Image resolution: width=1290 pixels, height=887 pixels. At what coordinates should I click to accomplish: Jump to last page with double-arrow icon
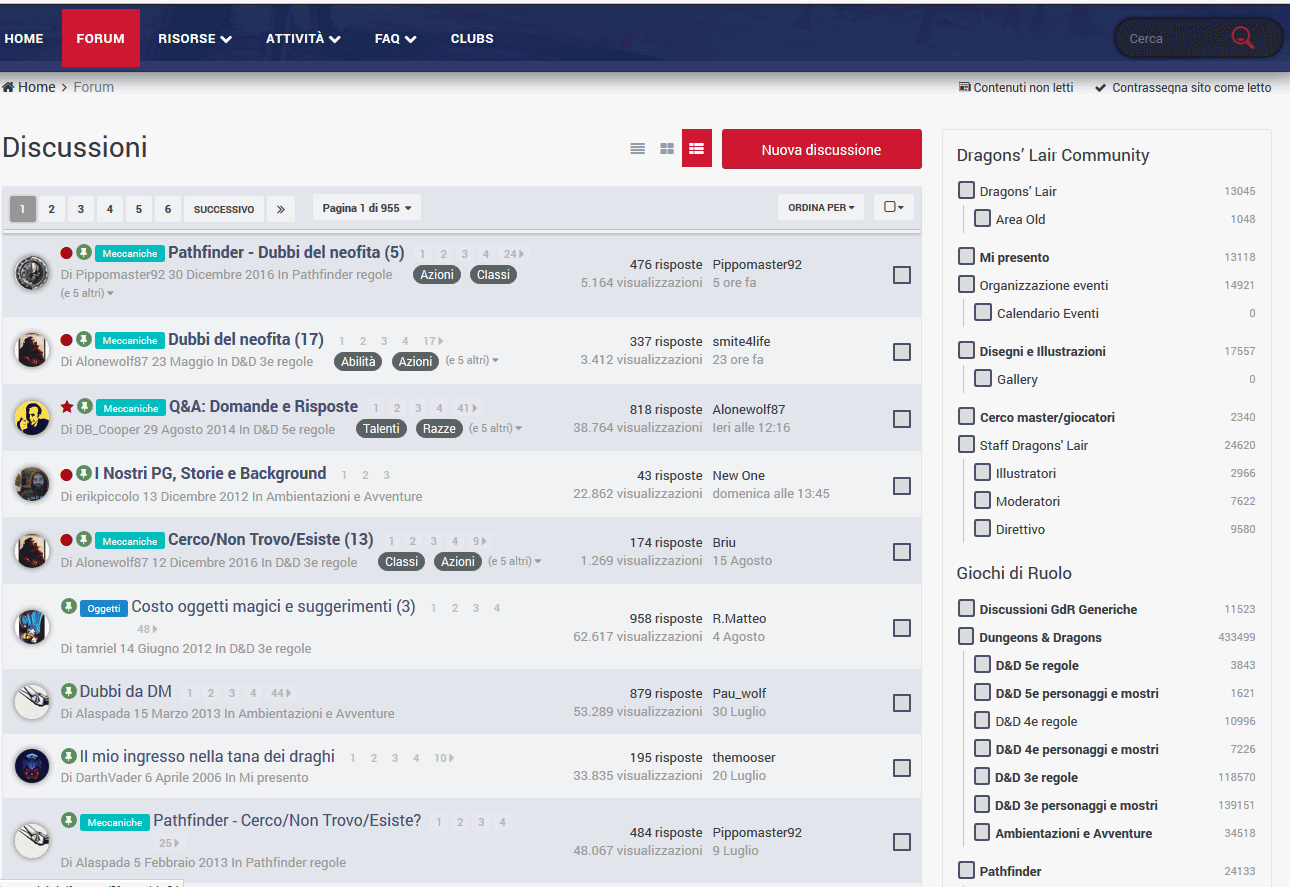point(280,209)
